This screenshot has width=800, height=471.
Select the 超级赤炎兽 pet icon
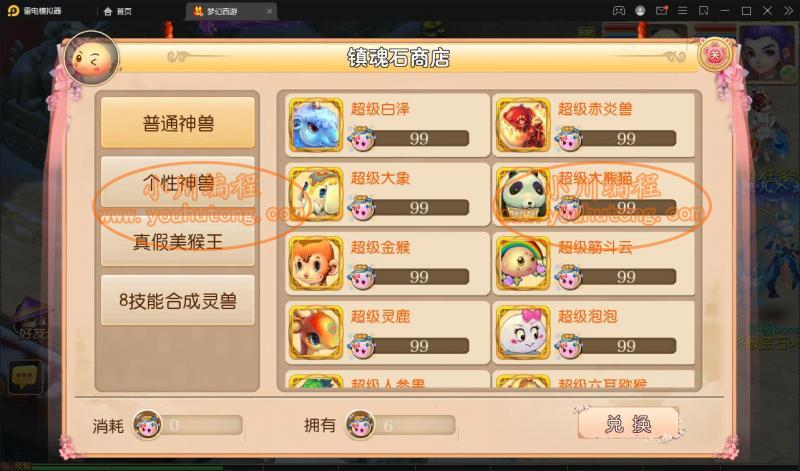(523, 125)
